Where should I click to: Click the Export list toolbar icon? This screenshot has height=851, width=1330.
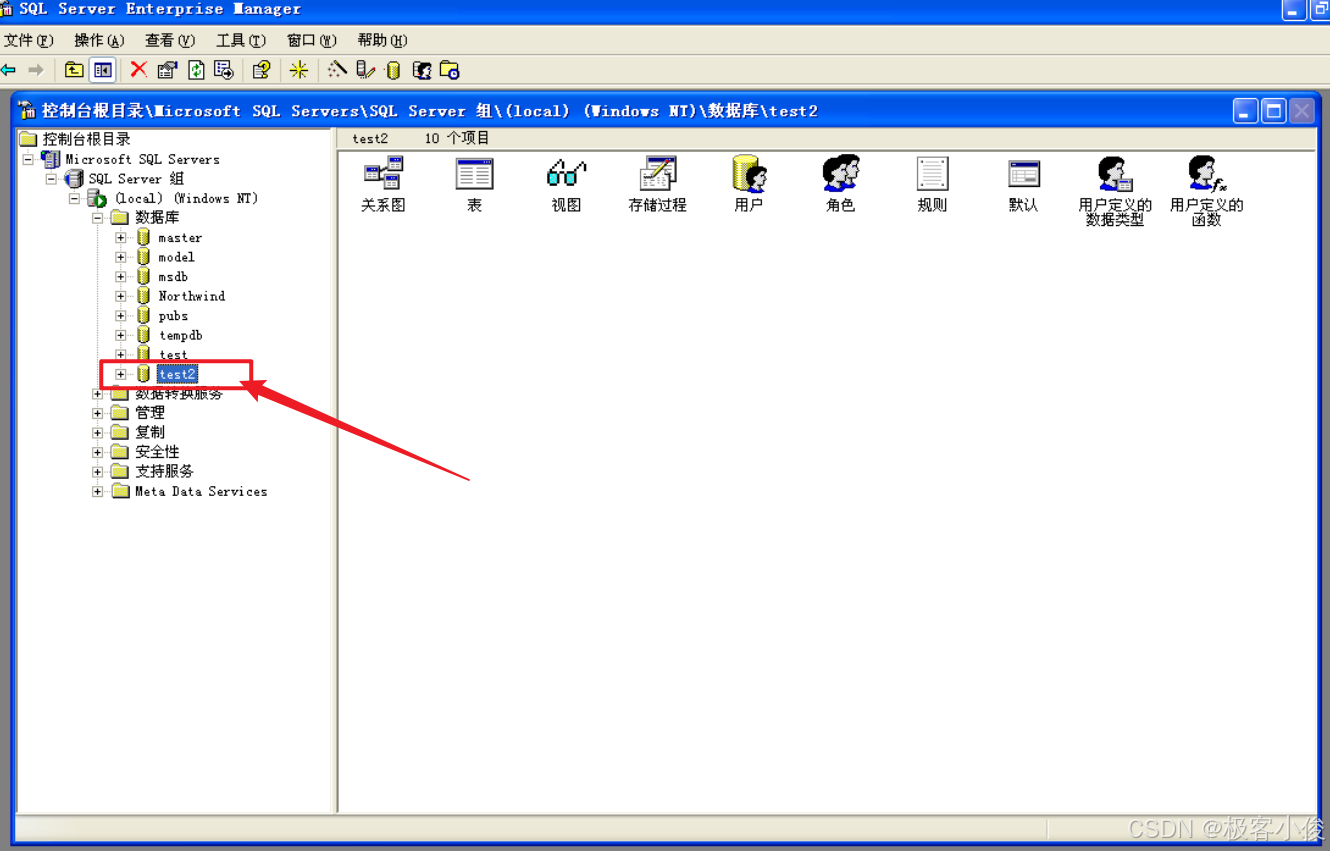(224, 70)
